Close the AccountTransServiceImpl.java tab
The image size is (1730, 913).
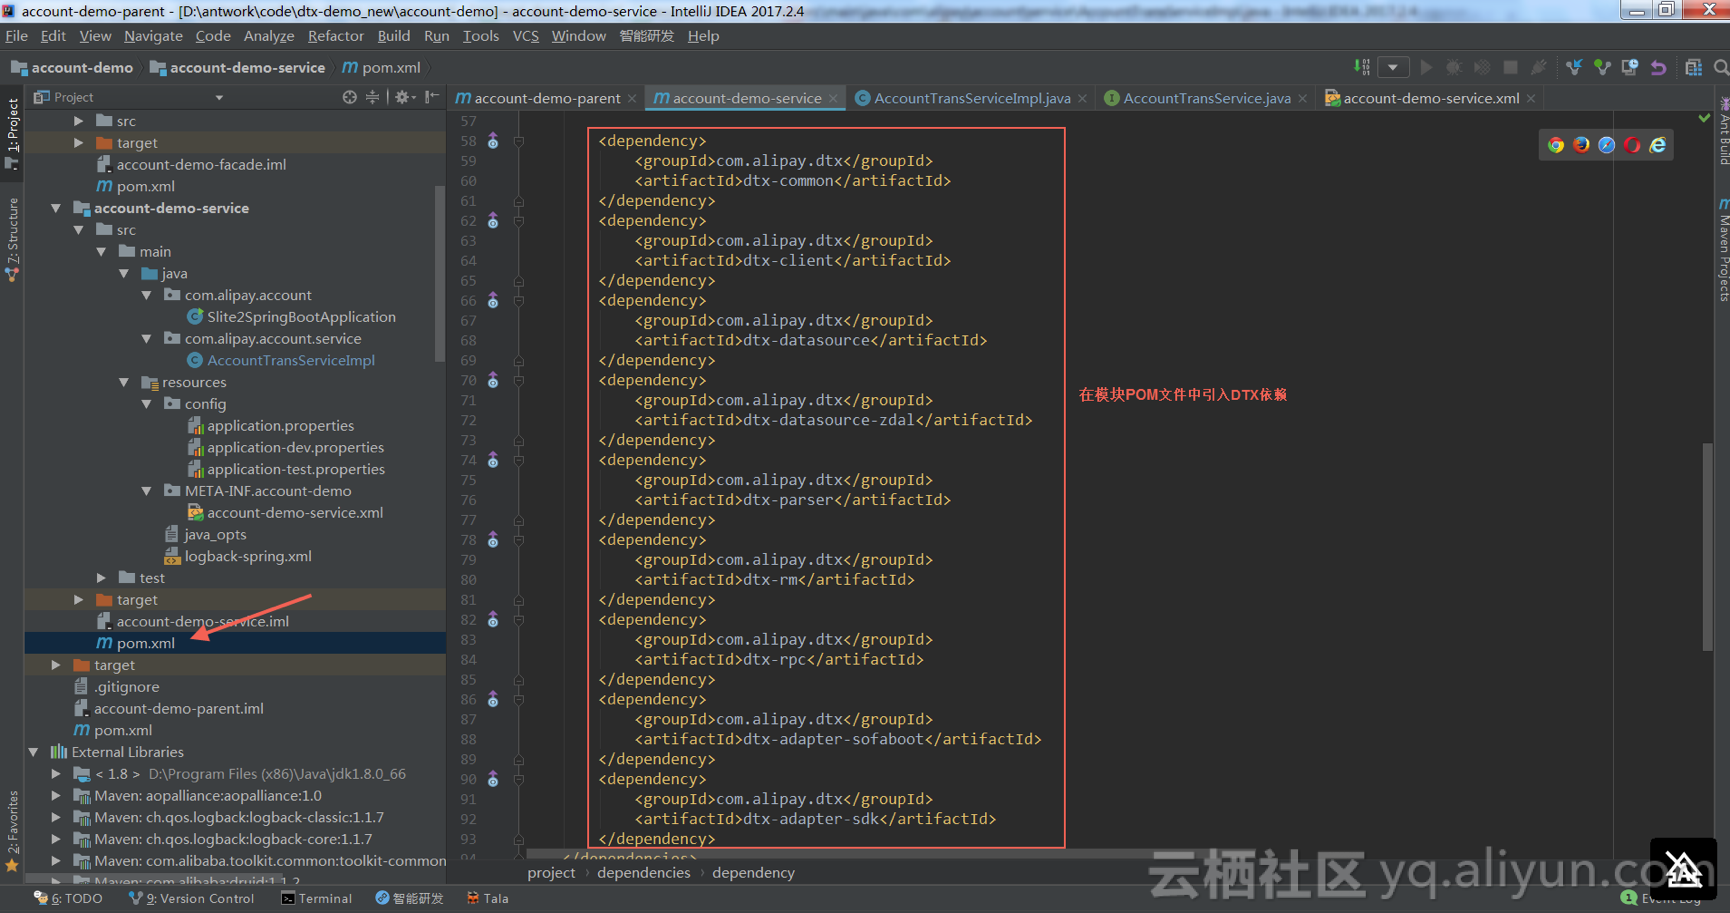point(1082,98)
